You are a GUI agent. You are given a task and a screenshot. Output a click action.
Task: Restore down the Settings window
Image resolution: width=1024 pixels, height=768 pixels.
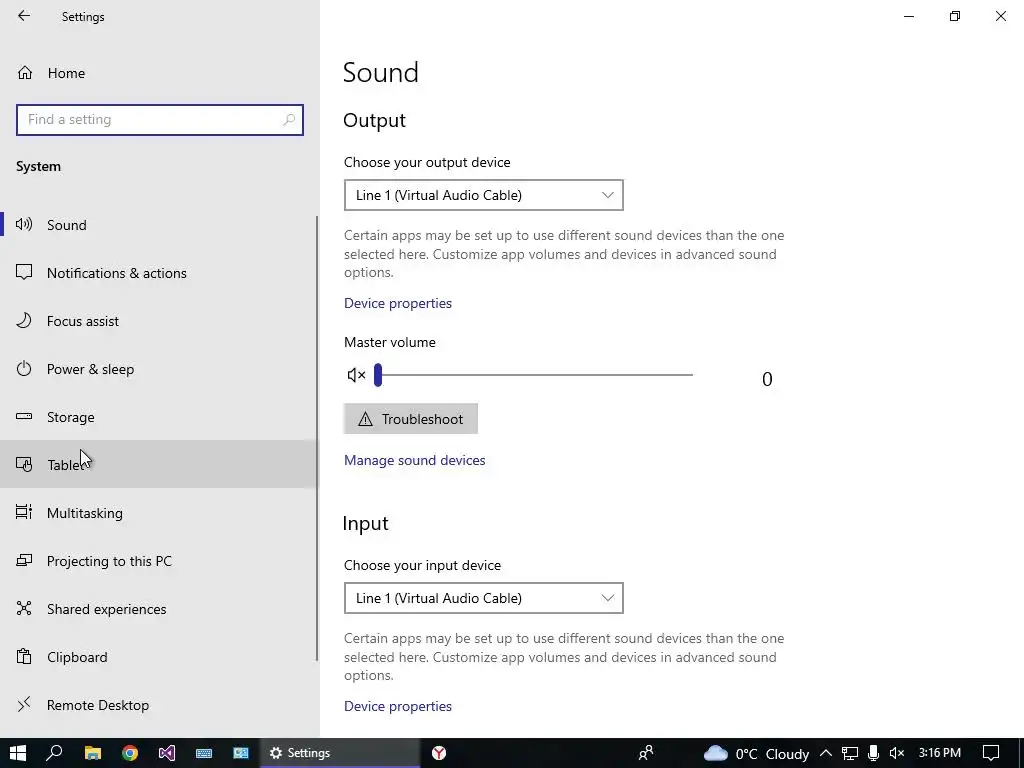(x=955, y=16)
